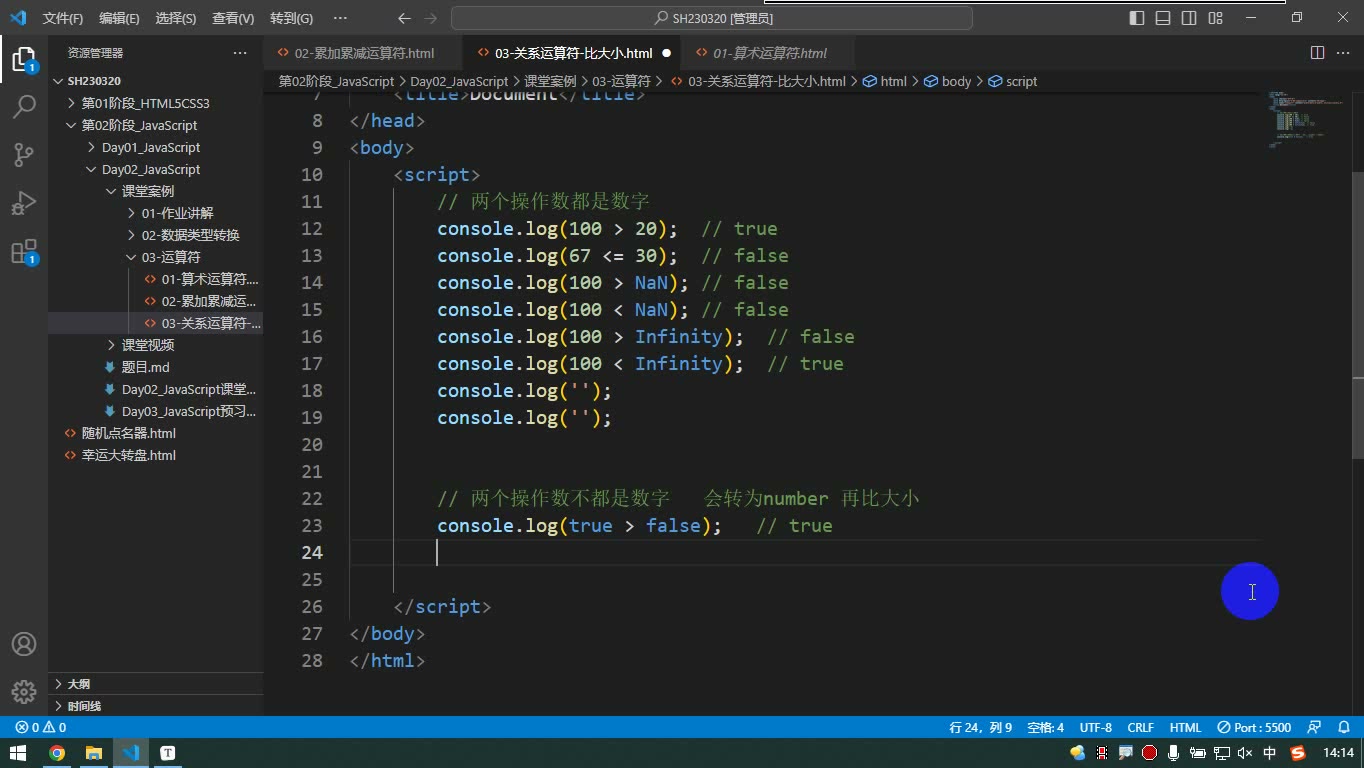Click Port: 5500 Live Server button
The image size is (1364, 768).
pyautogui.click(x=1254, y=727)
